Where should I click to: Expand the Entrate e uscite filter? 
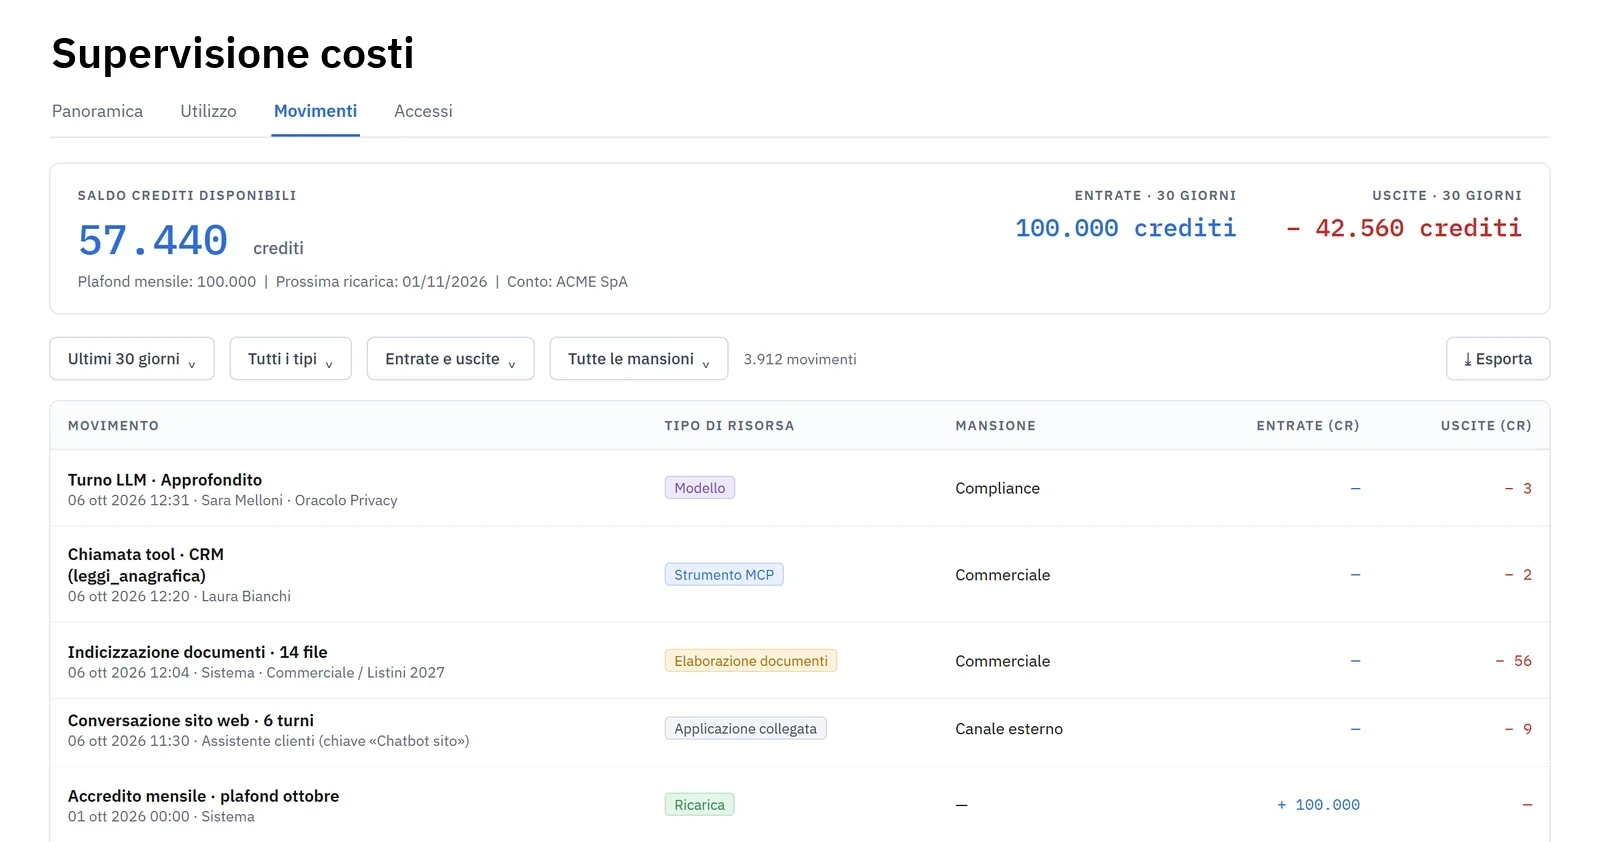(x=451, y=359)
